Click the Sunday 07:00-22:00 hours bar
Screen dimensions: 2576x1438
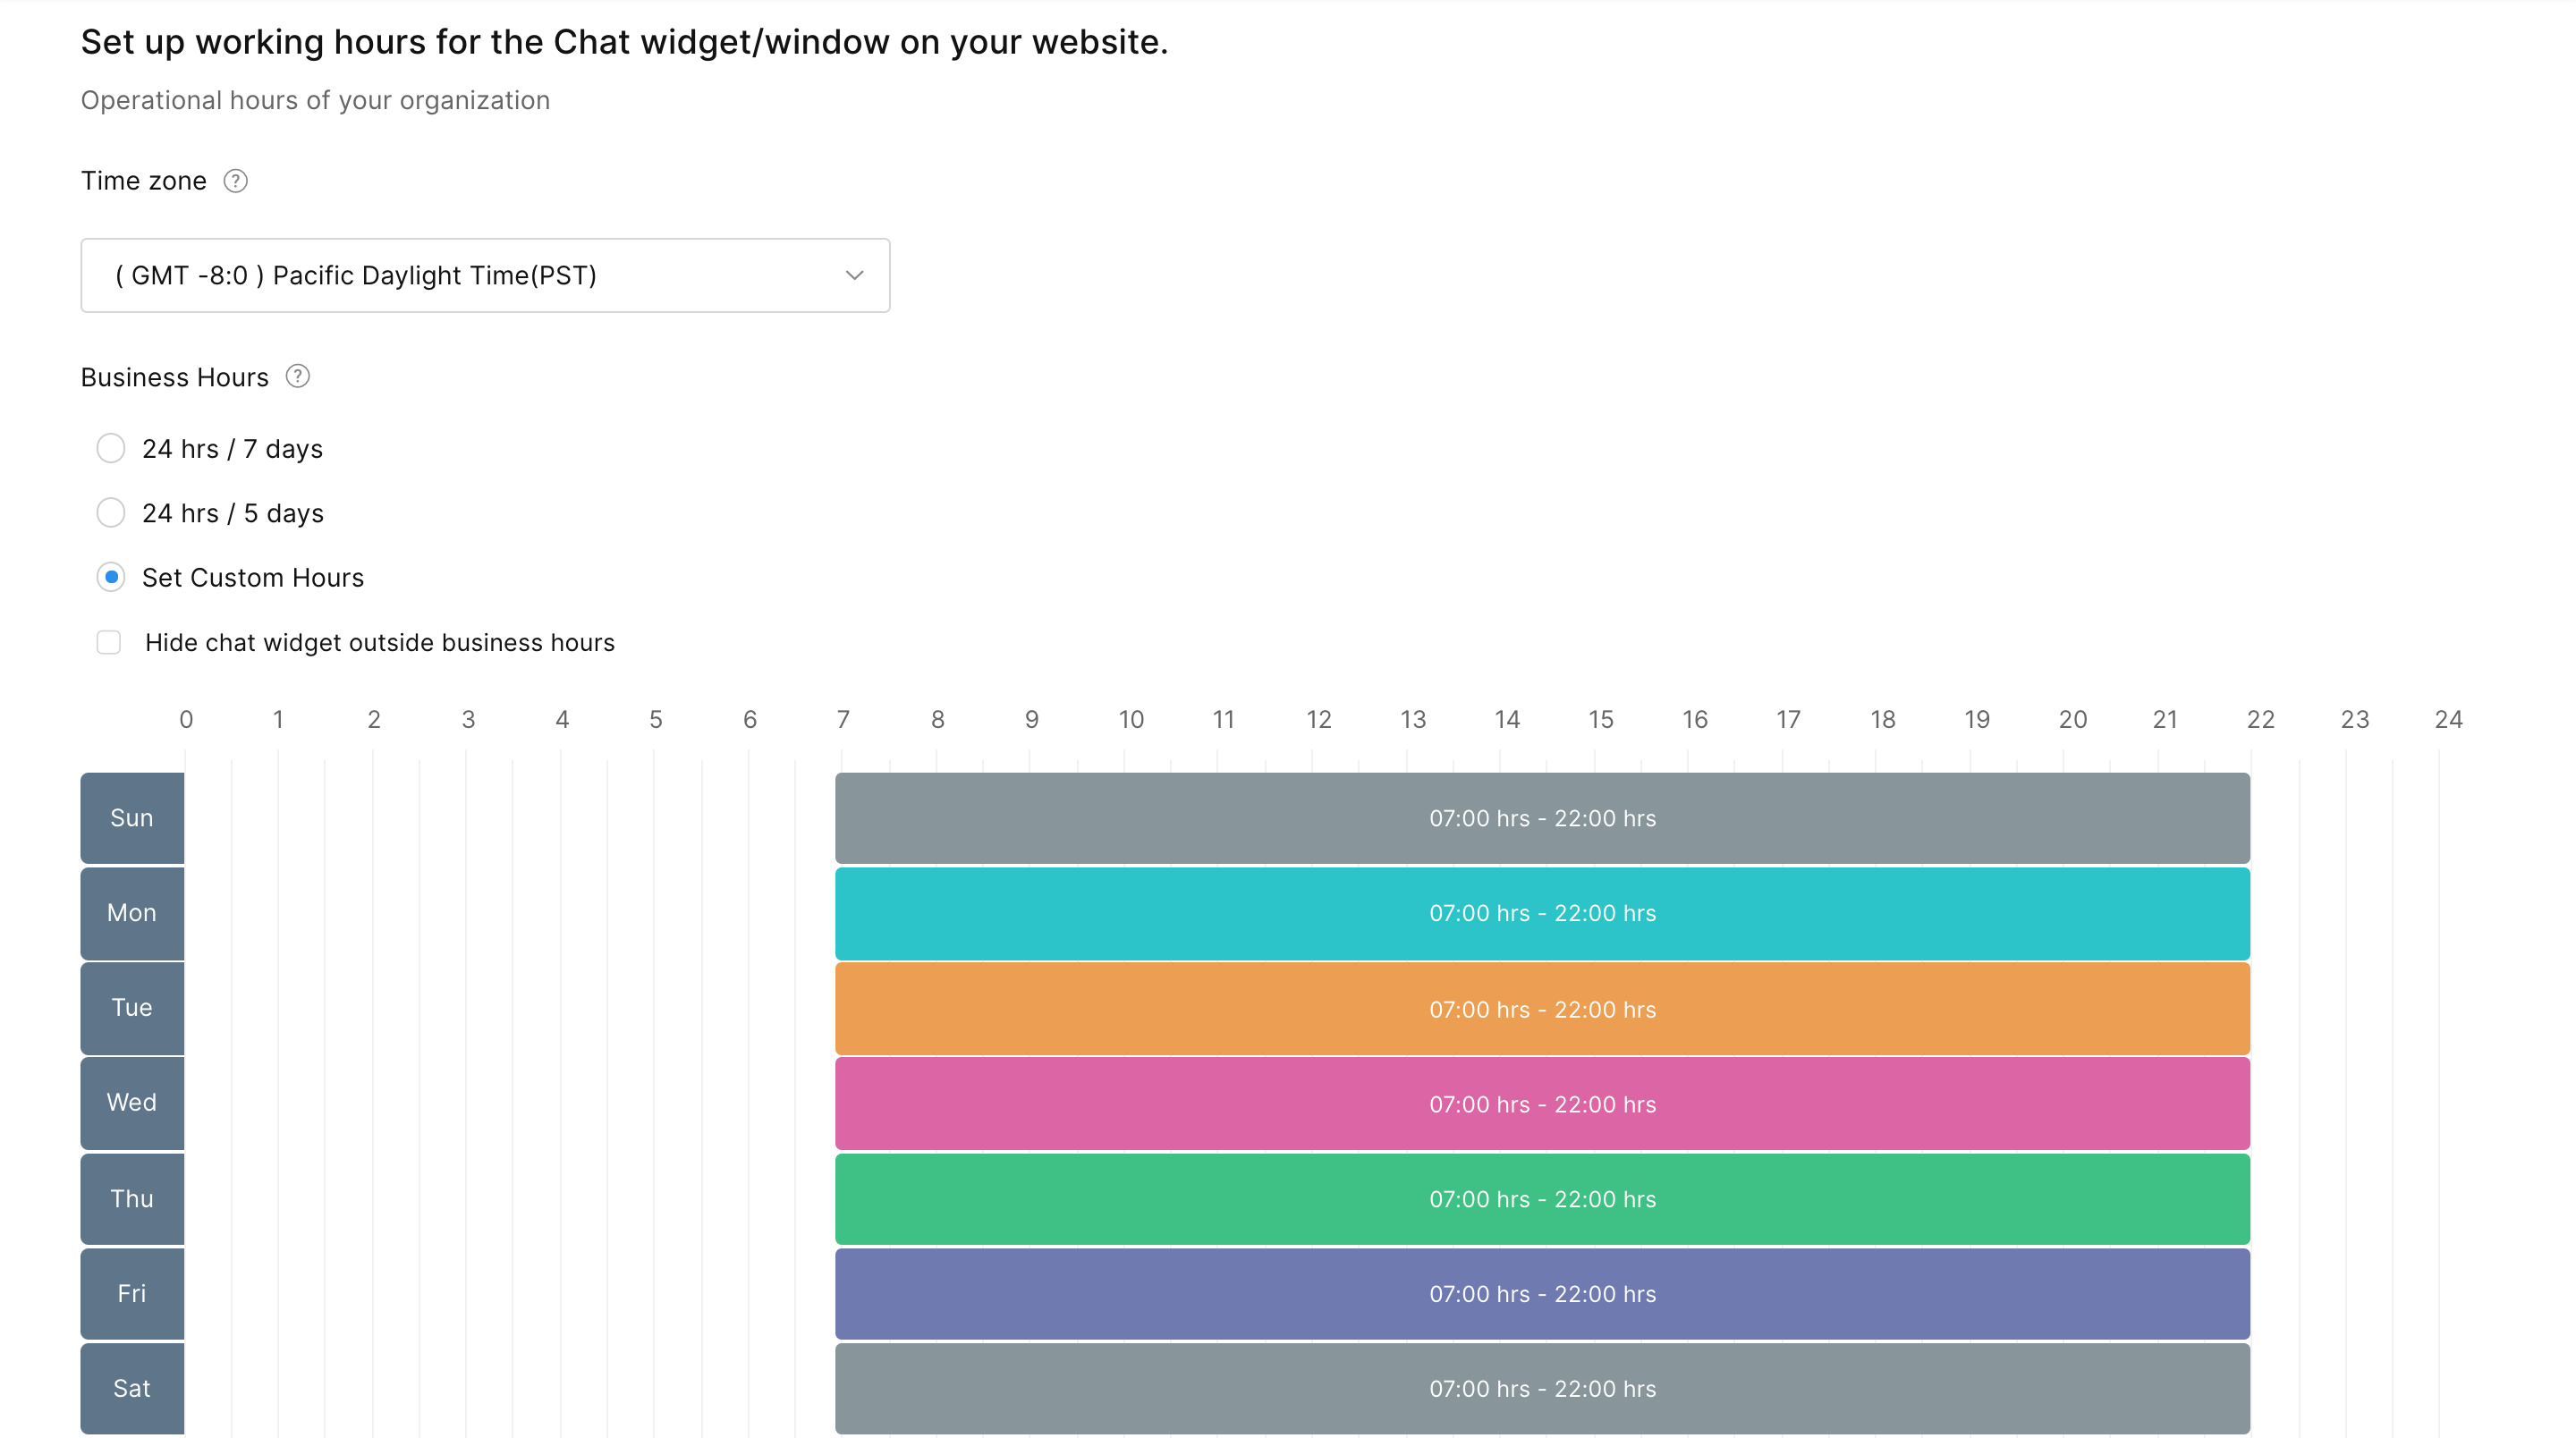point(1542,818)
